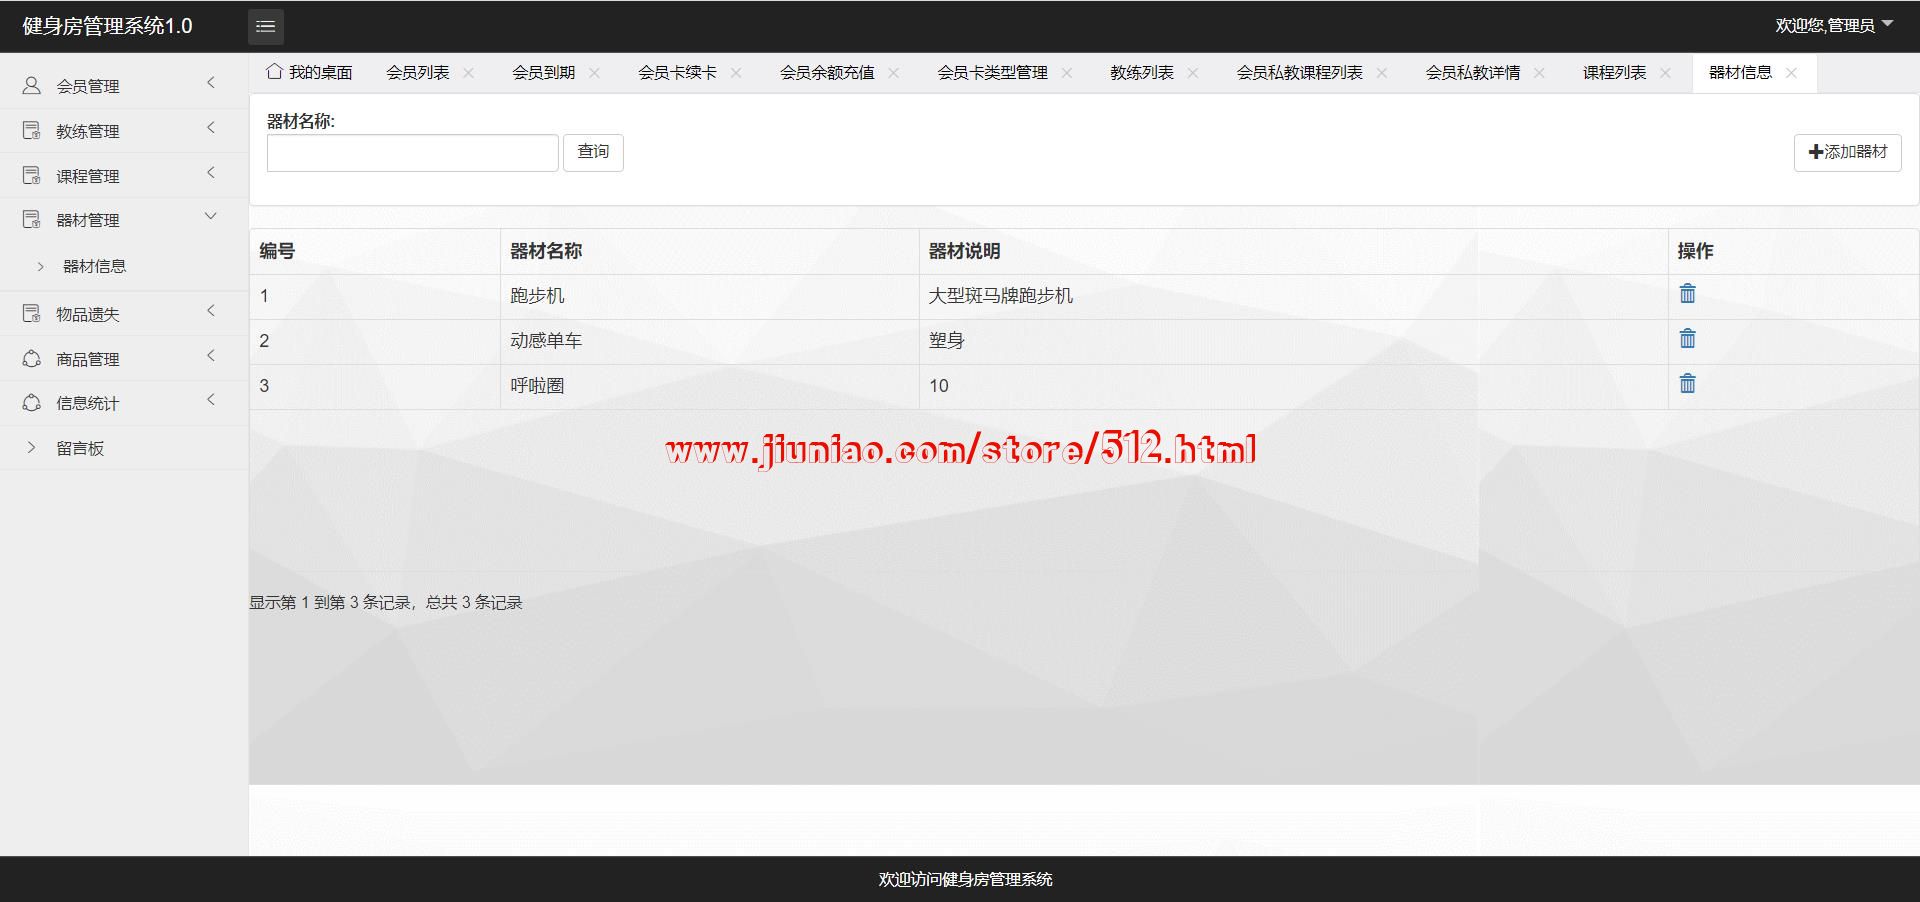Click the home icon on 我的桌面 tab
The width and height of the screenshot is (1920, 902).
click(x=274, y=72)
